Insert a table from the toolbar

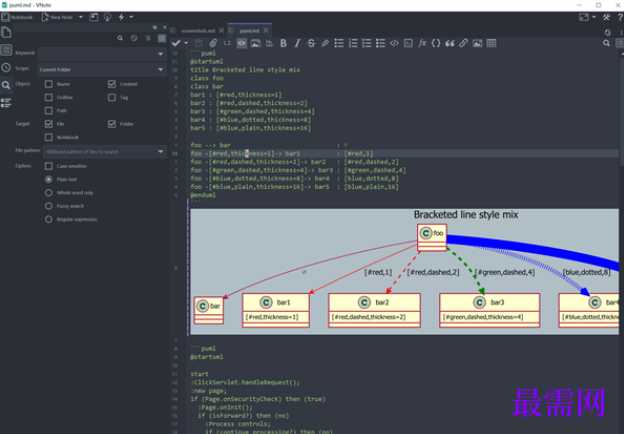[x=491, y=43]
